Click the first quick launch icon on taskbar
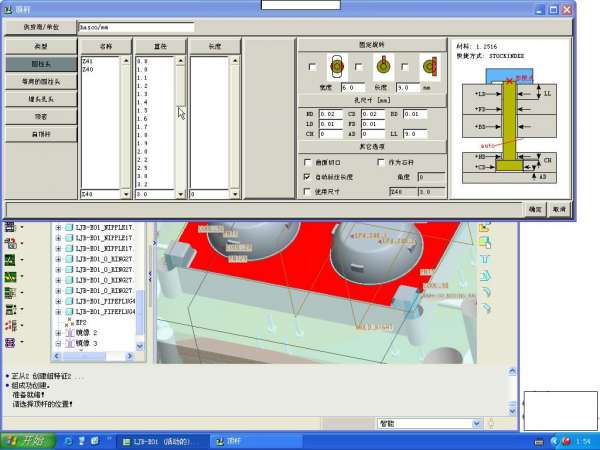The image size is (600, 450). click(68, 441)
